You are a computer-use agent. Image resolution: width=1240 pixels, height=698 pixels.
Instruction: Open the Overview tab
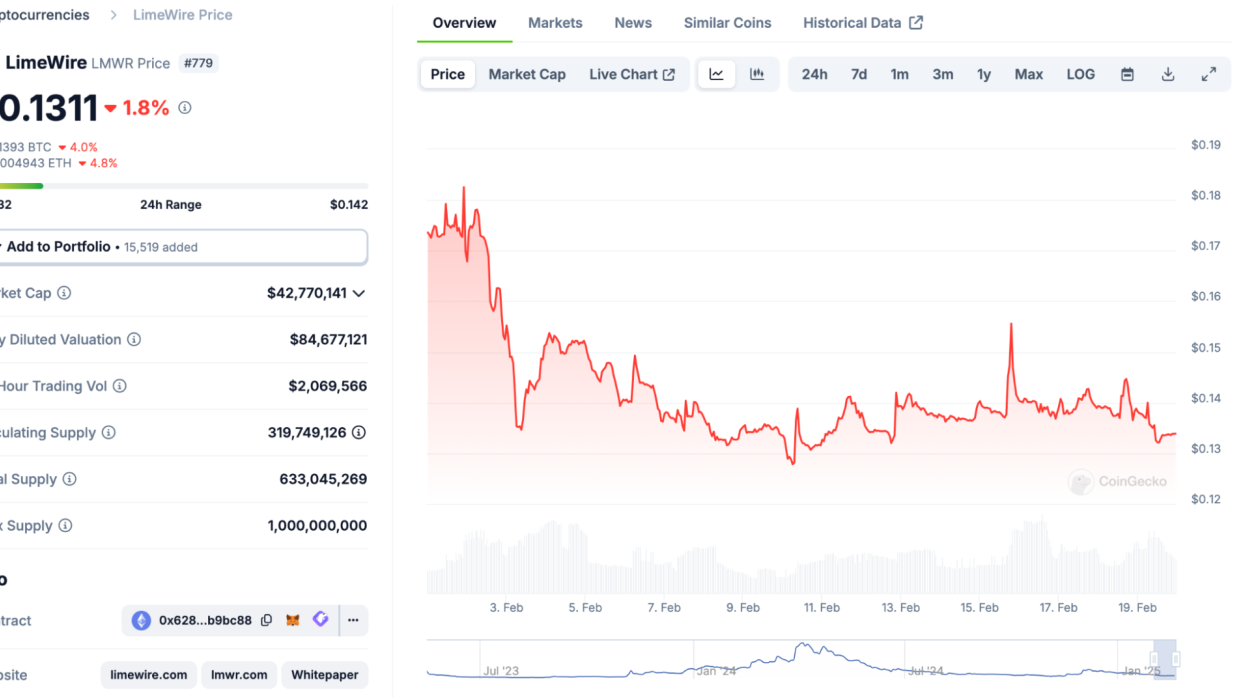(464, 22)
